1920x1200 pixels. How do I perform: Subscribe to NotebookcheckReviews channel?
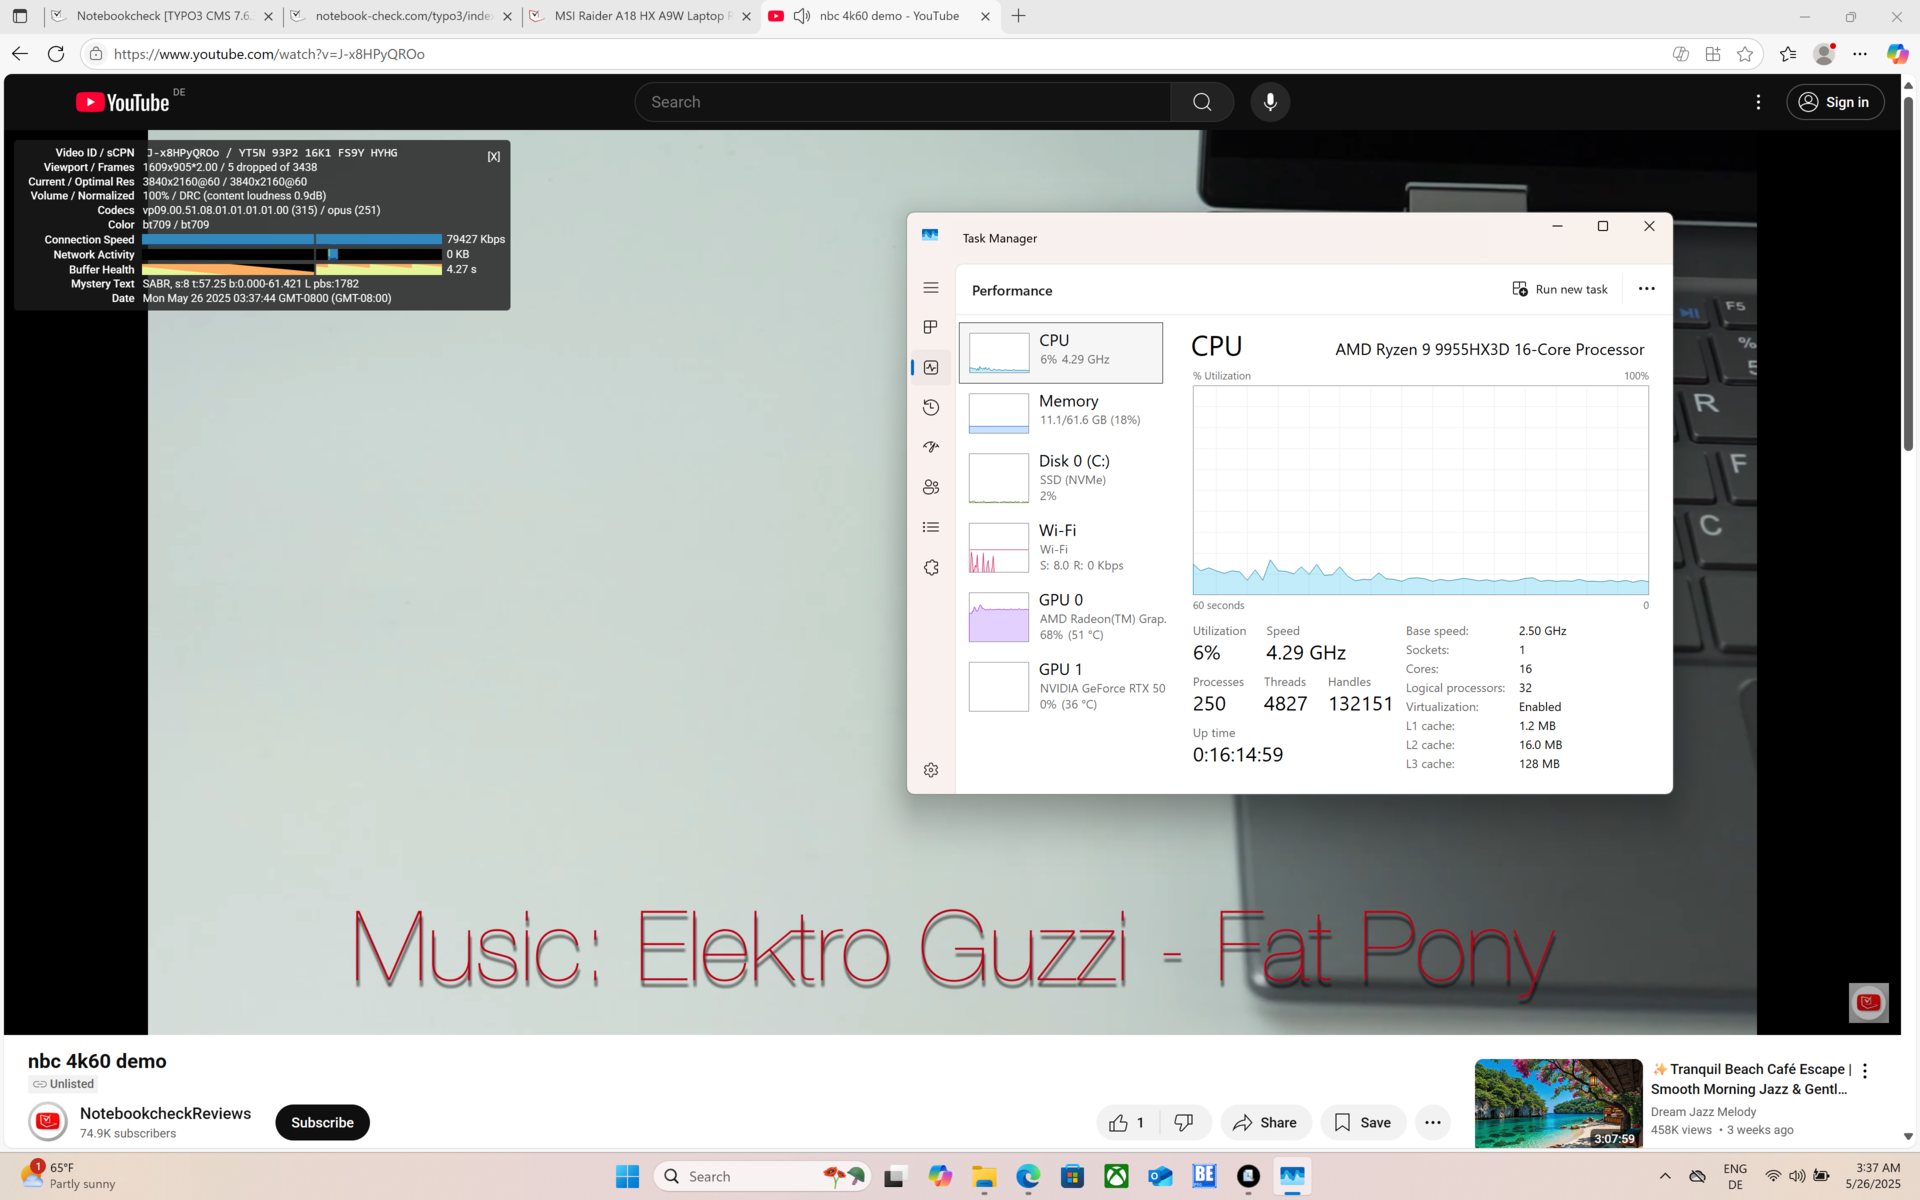(322, 1122)
